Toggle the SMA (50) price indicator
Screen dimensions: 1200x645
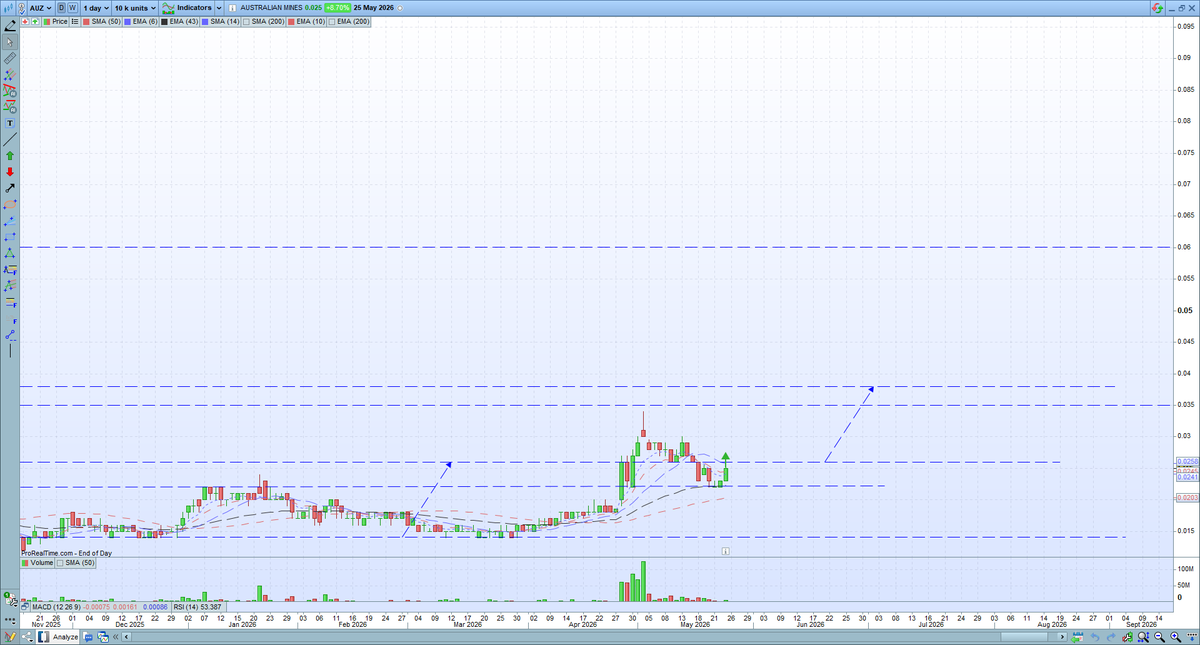pyautogui.click(x=101, y=21)
